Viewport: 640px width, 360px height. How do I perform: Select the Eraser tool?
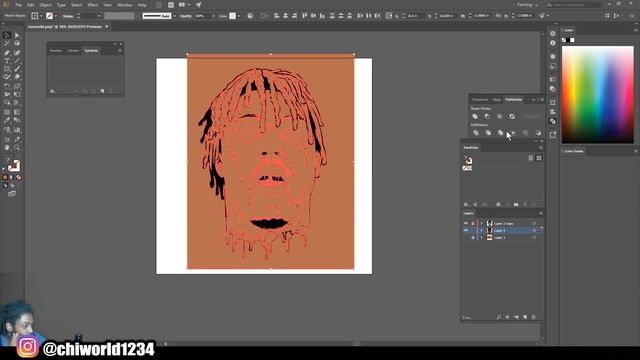(x=17, y=77)
